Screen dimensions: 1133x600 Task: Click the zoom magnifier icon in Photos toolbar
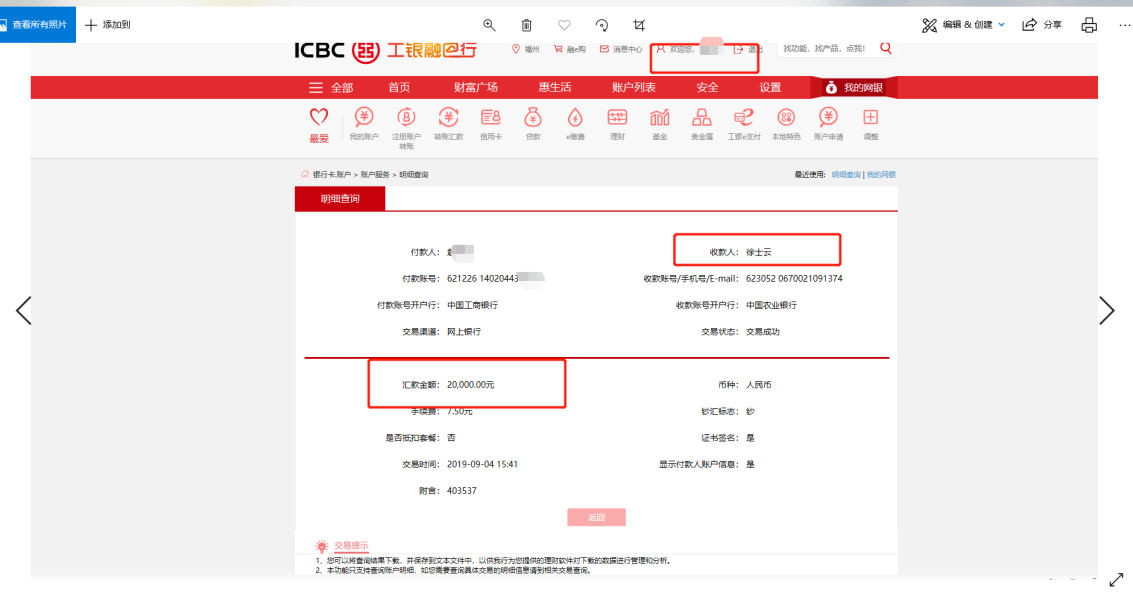click(489, 25)
